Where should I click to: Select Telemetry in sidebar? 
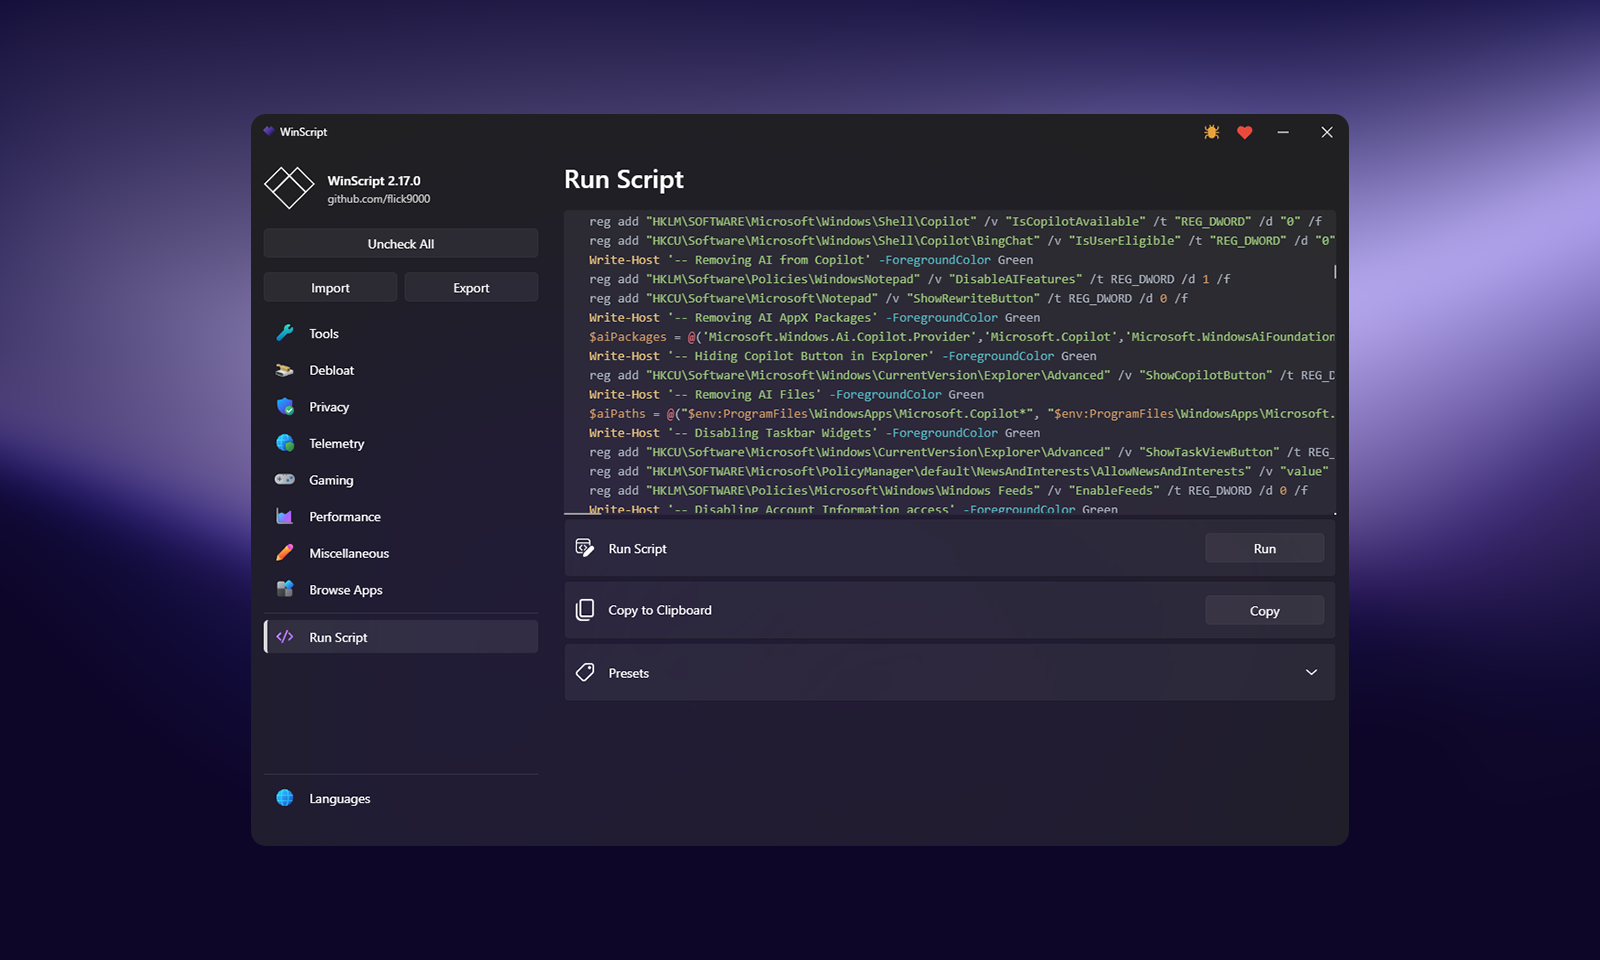coord(401,443)
